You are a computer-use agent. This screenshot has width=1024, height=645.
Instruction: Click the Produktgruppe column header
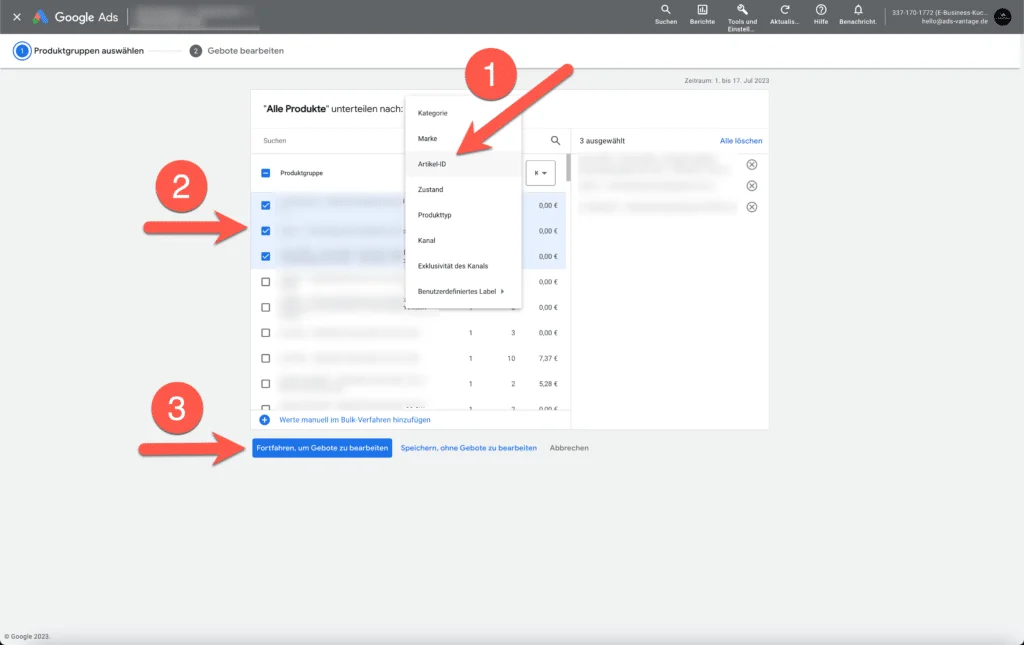click(301, 173)
